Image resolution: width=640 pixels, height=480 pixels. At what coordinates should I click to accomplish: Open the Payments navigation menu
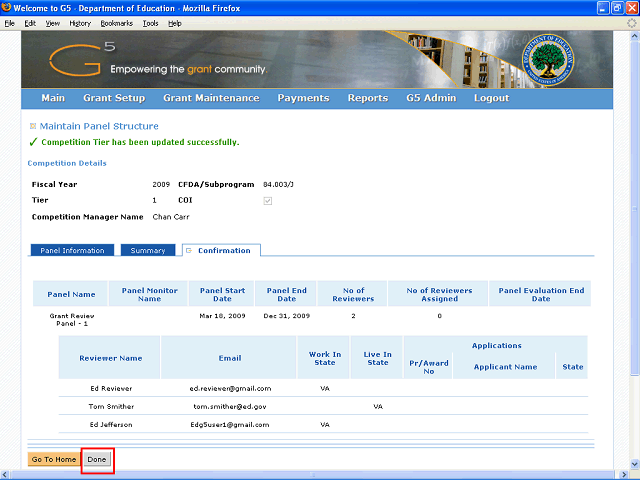[303, 98]
